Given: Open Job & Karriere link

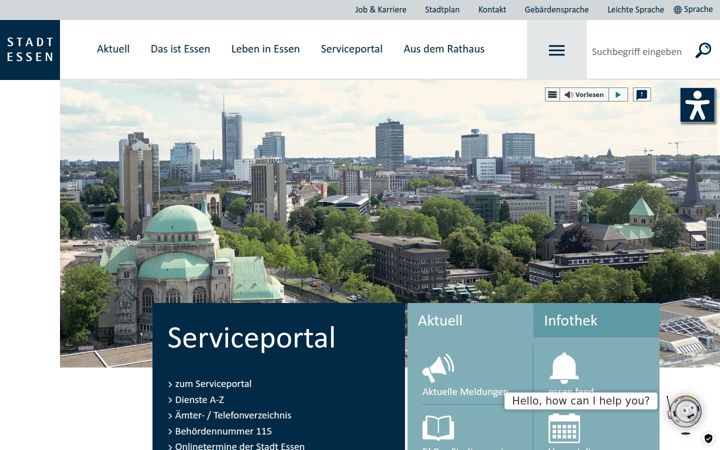Looking at the screenshot, I should (381, 10).
